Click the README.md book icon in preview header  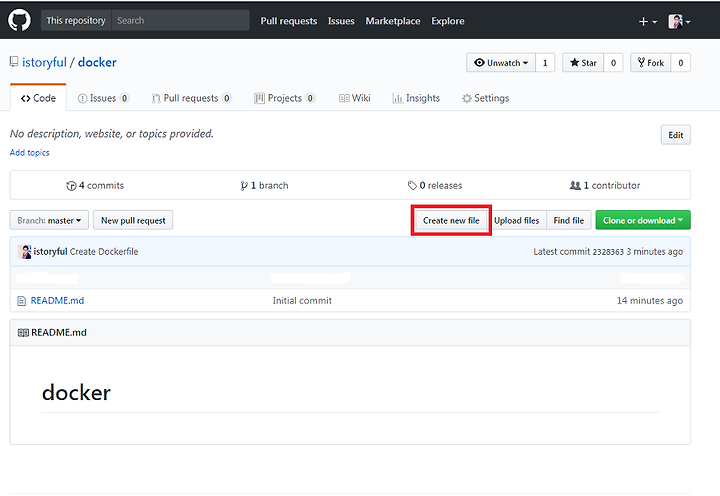click(23, 333)
